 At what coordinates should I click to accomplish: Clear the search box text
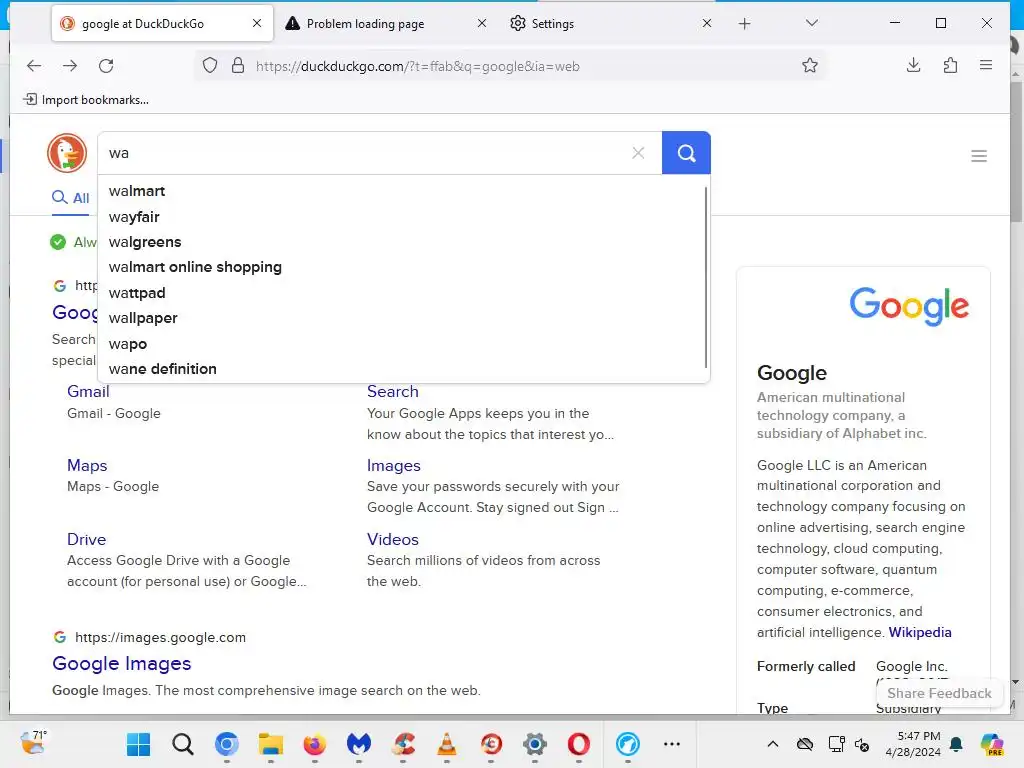tap(638, 153)
